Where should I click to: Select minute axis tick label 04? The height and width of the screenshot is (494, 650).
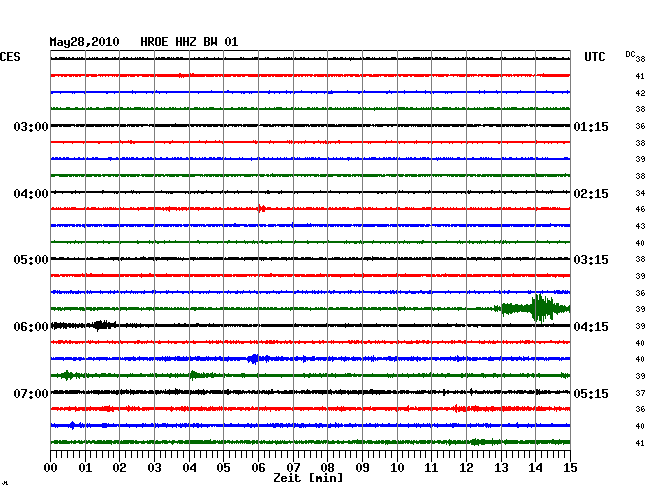pos(189,467)
